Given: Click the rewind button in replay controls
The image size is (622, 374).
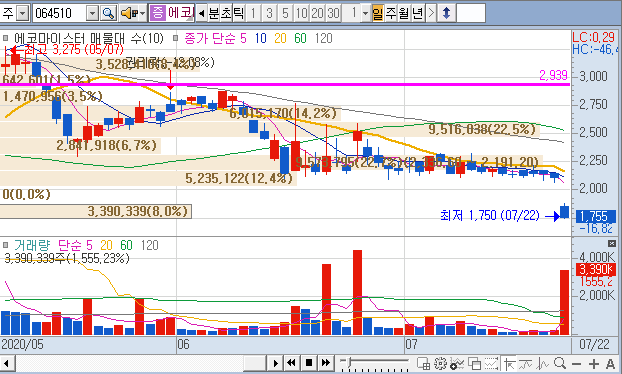Looking at the screenshot, I should coord(292,363).
